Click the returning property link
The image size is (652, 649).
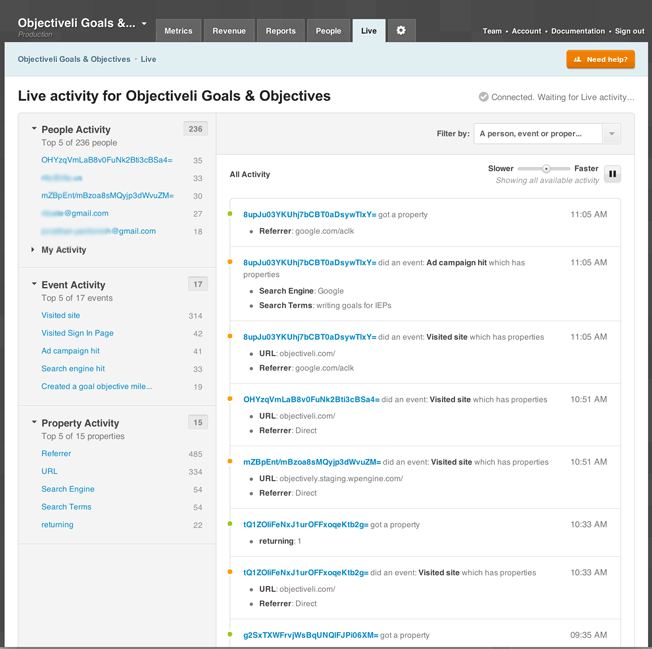tap(57, 525)
